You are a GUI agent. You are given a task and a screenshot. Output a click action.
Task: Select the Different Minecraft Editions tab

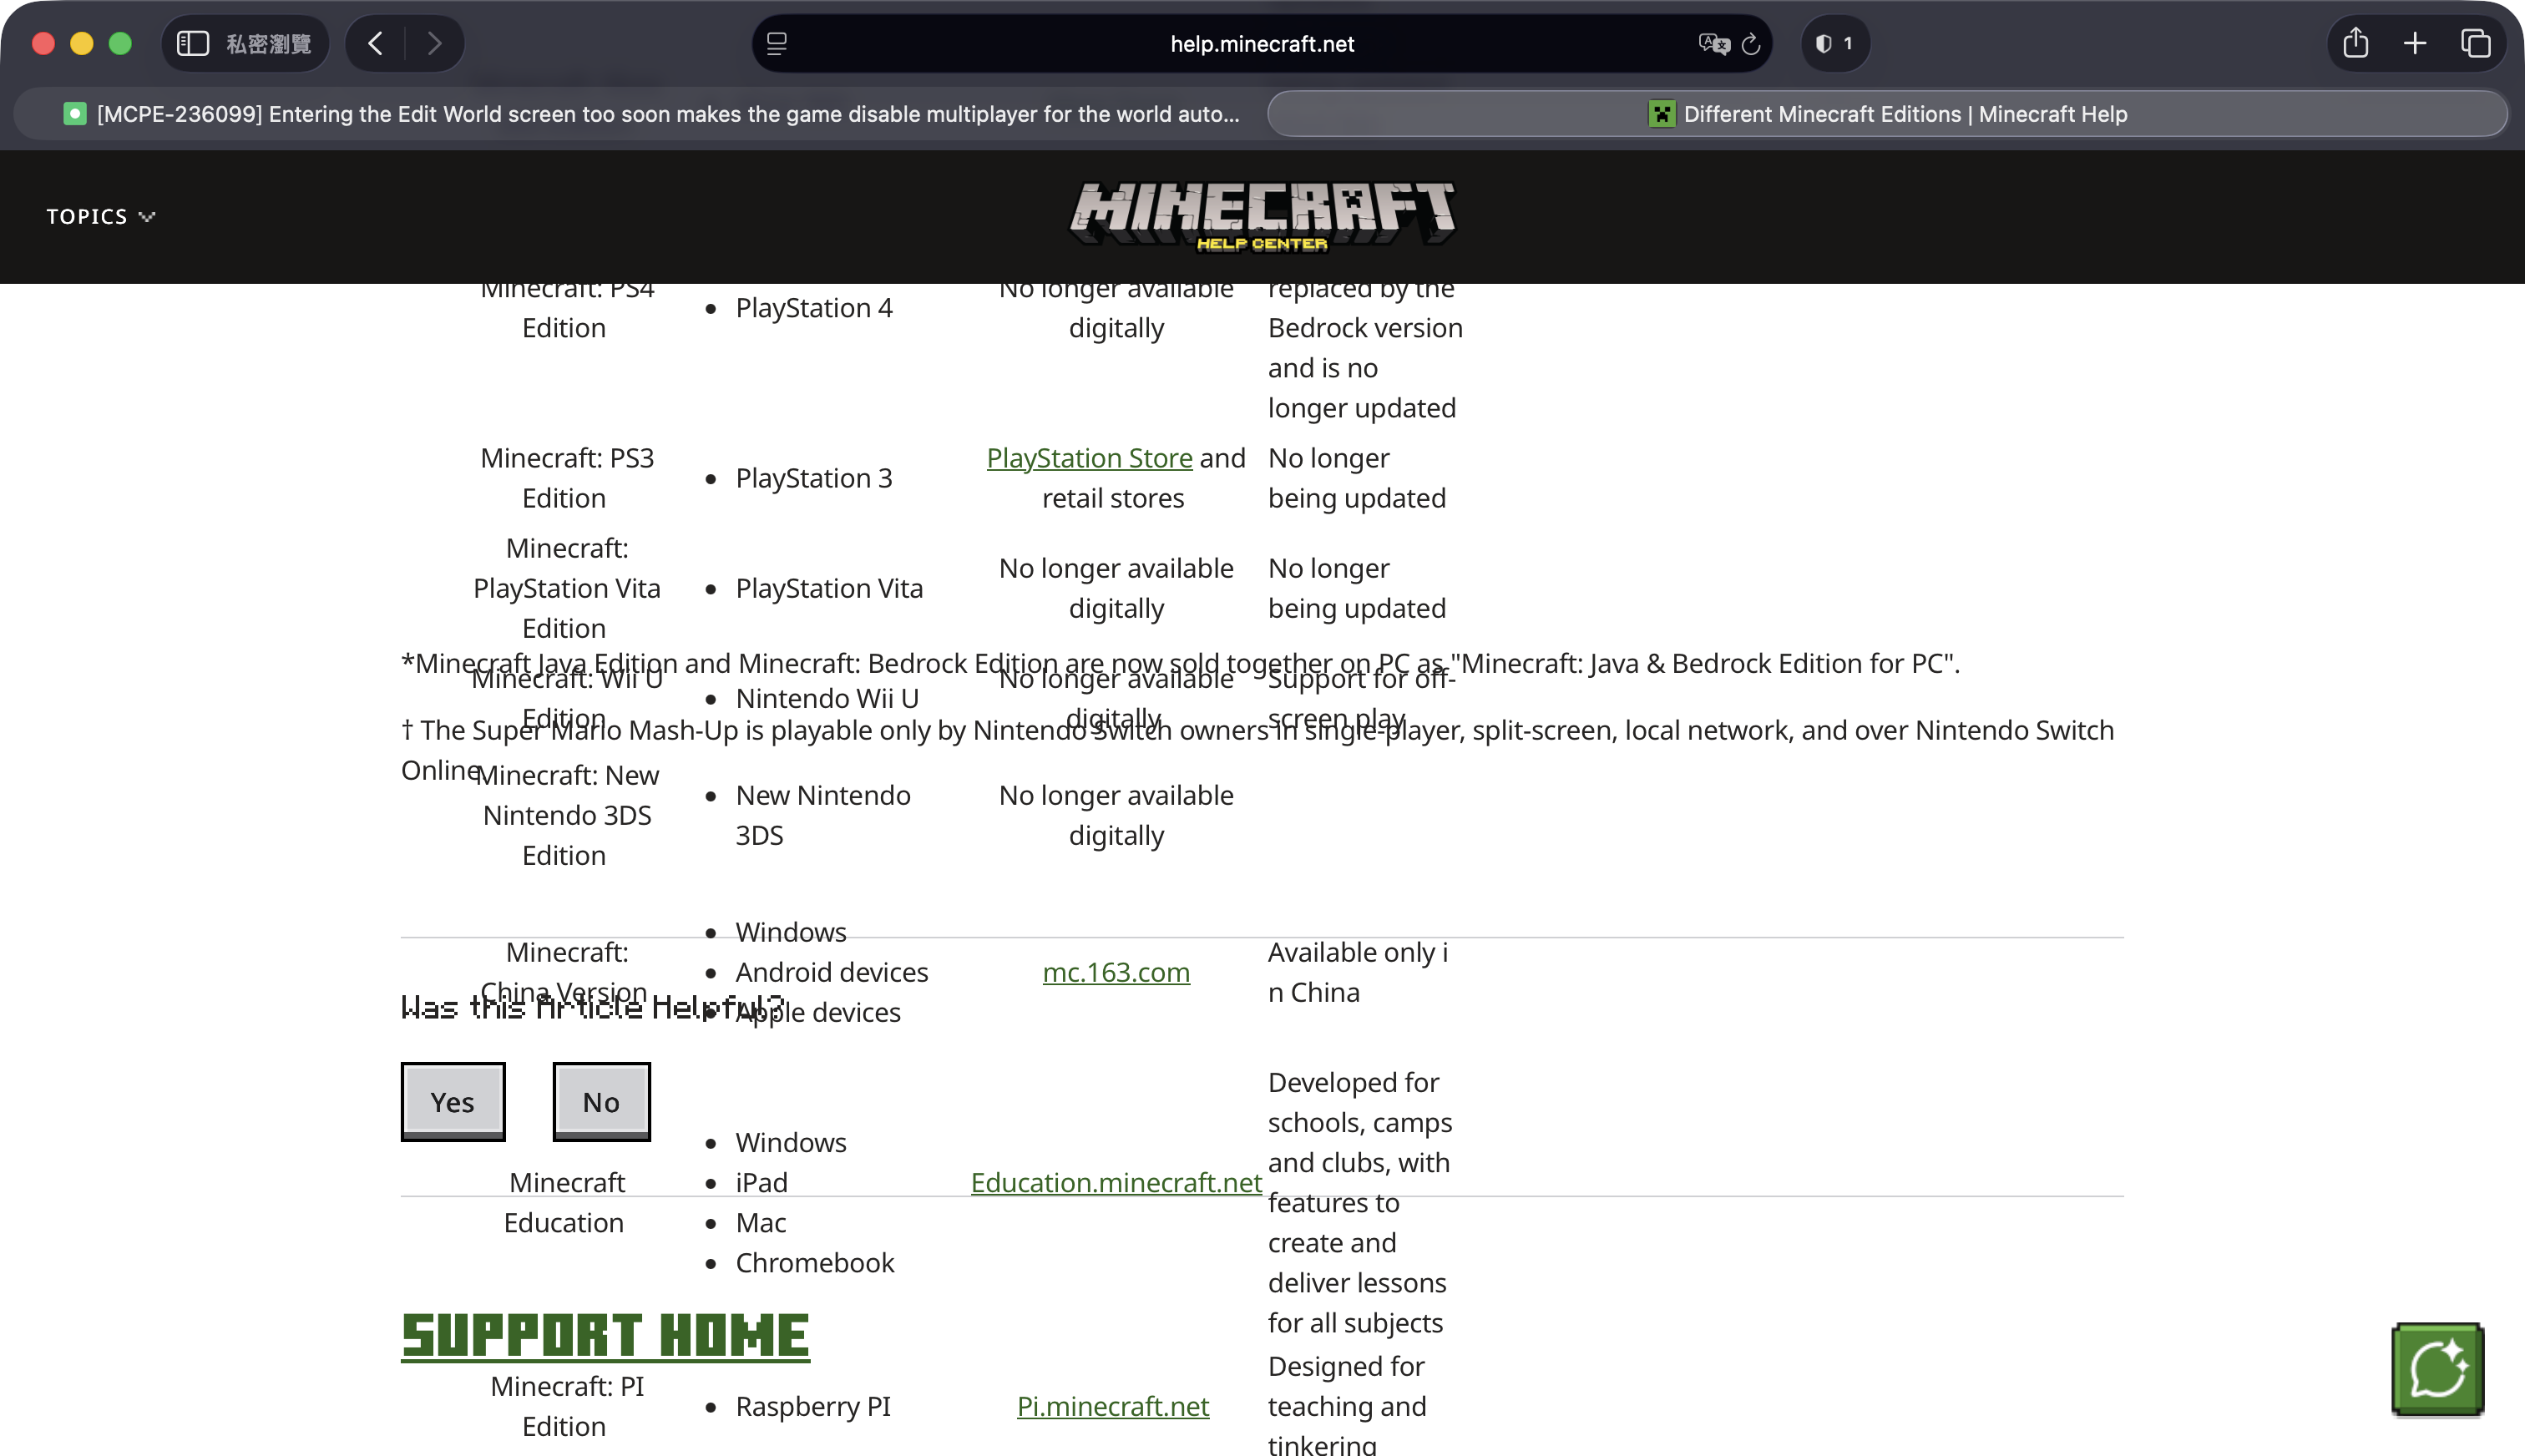coord(1888,114)
